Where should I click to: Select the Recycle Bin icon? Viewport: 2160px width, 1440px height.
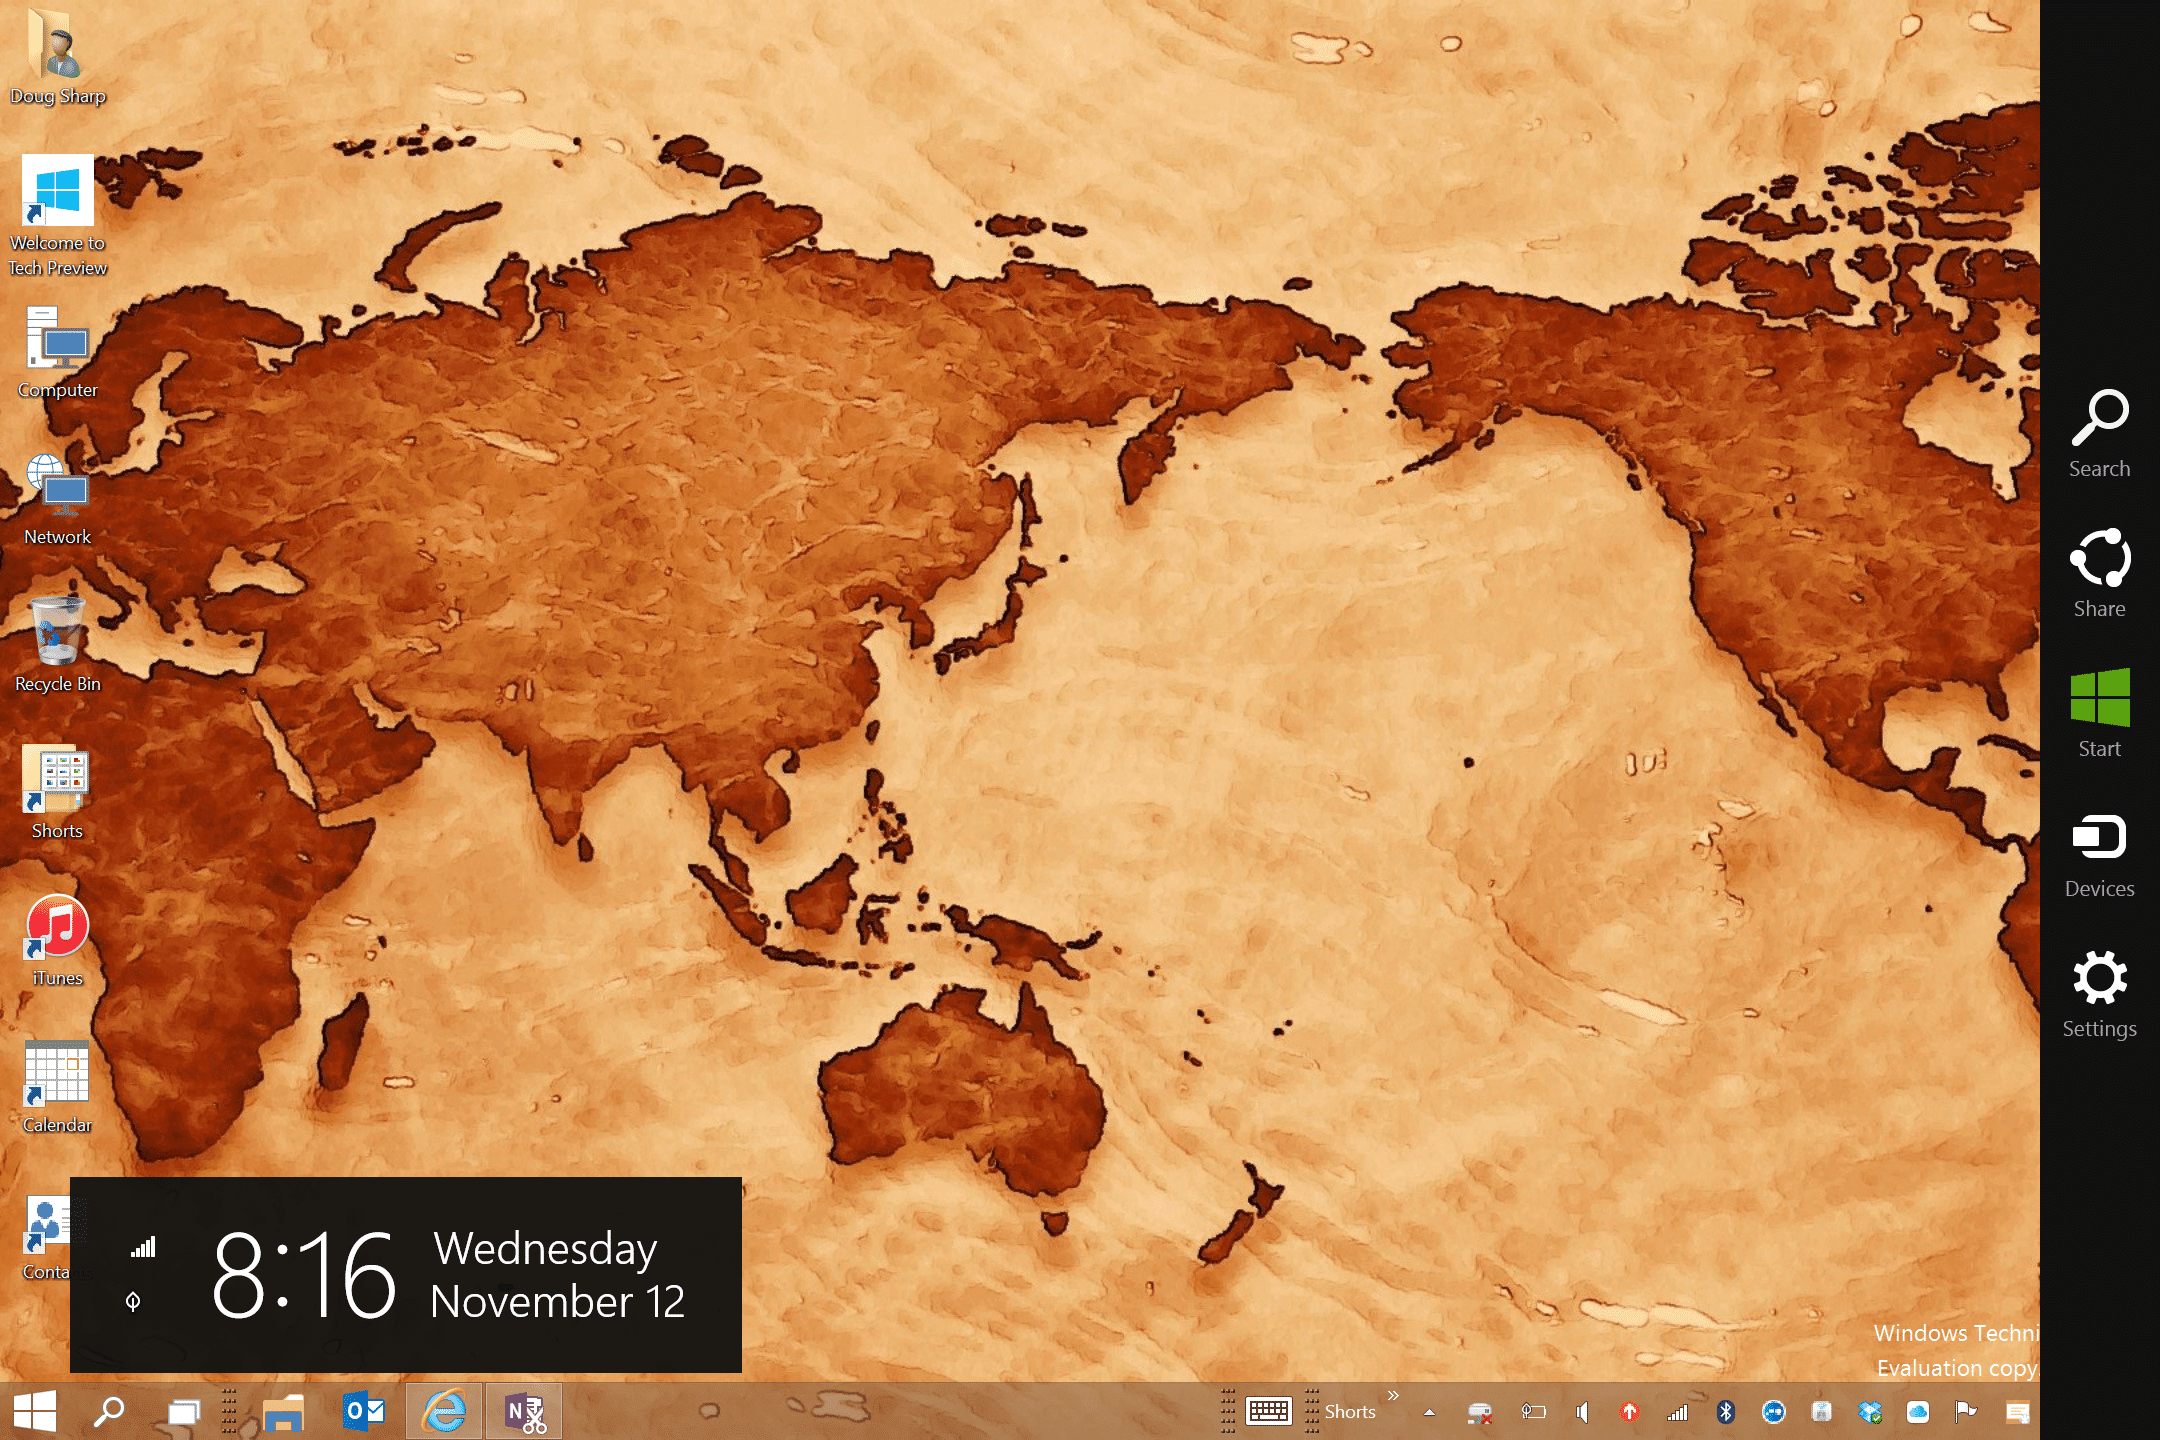coord(58,645)
